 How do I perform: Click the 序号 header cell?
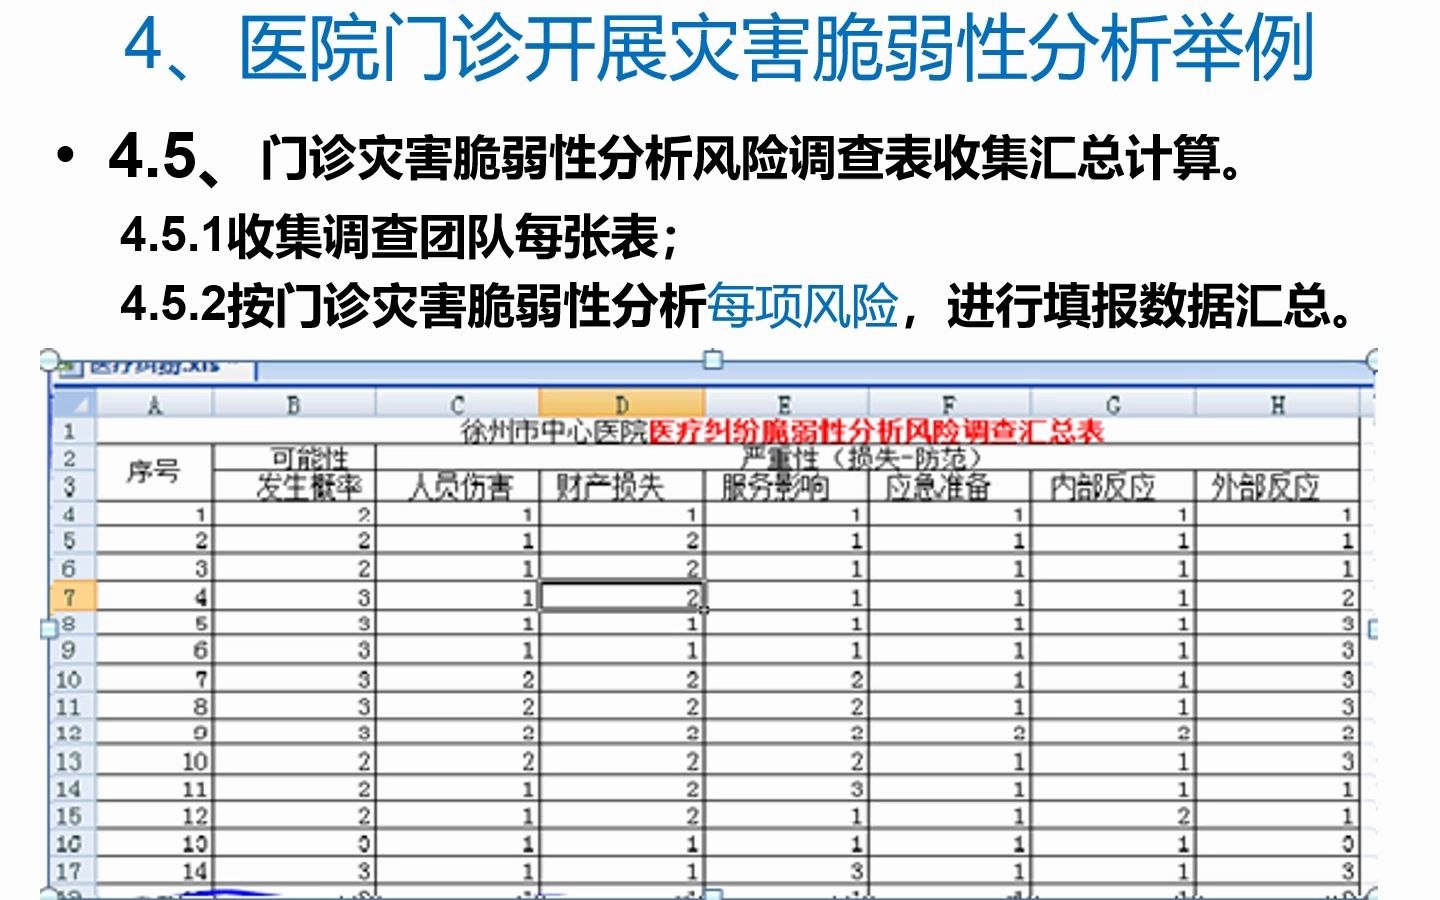(154, 472)
